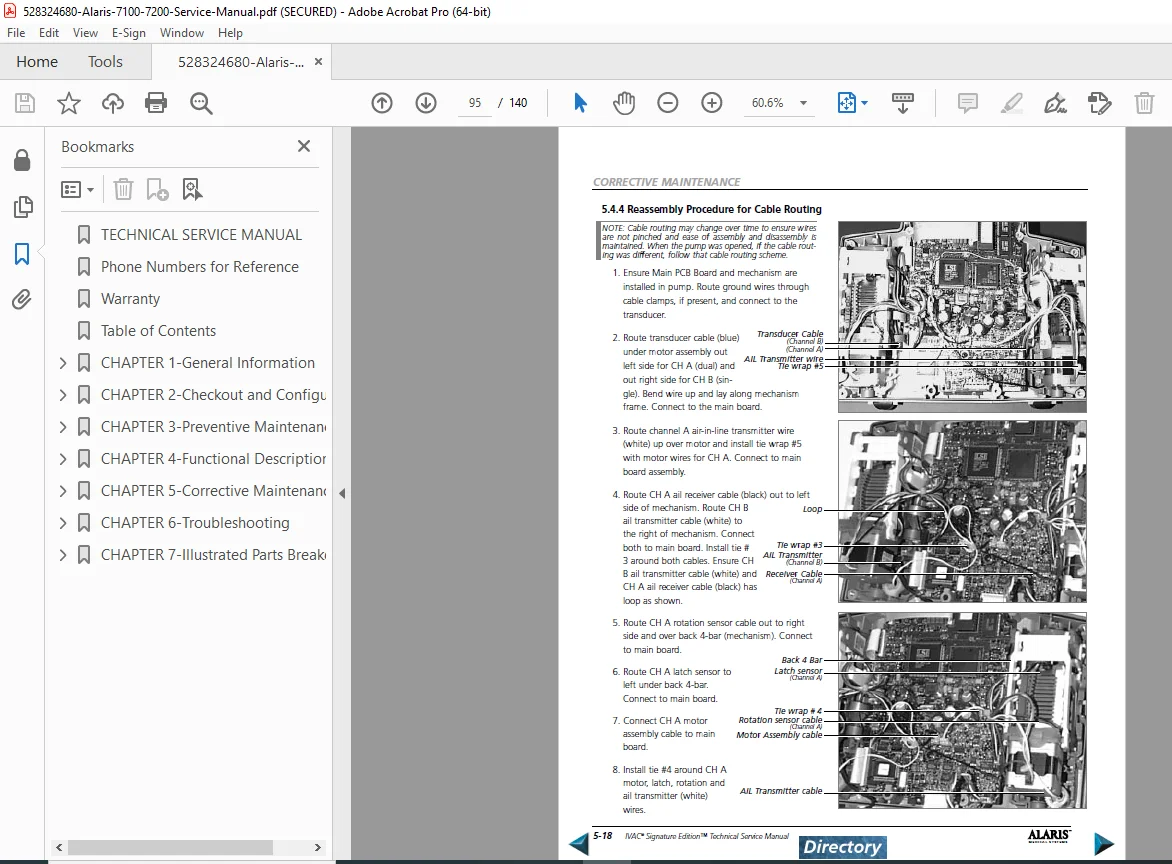Select the Hand pan tool
This screenshot has height=864, width=1172.
[x=623, y=103]
